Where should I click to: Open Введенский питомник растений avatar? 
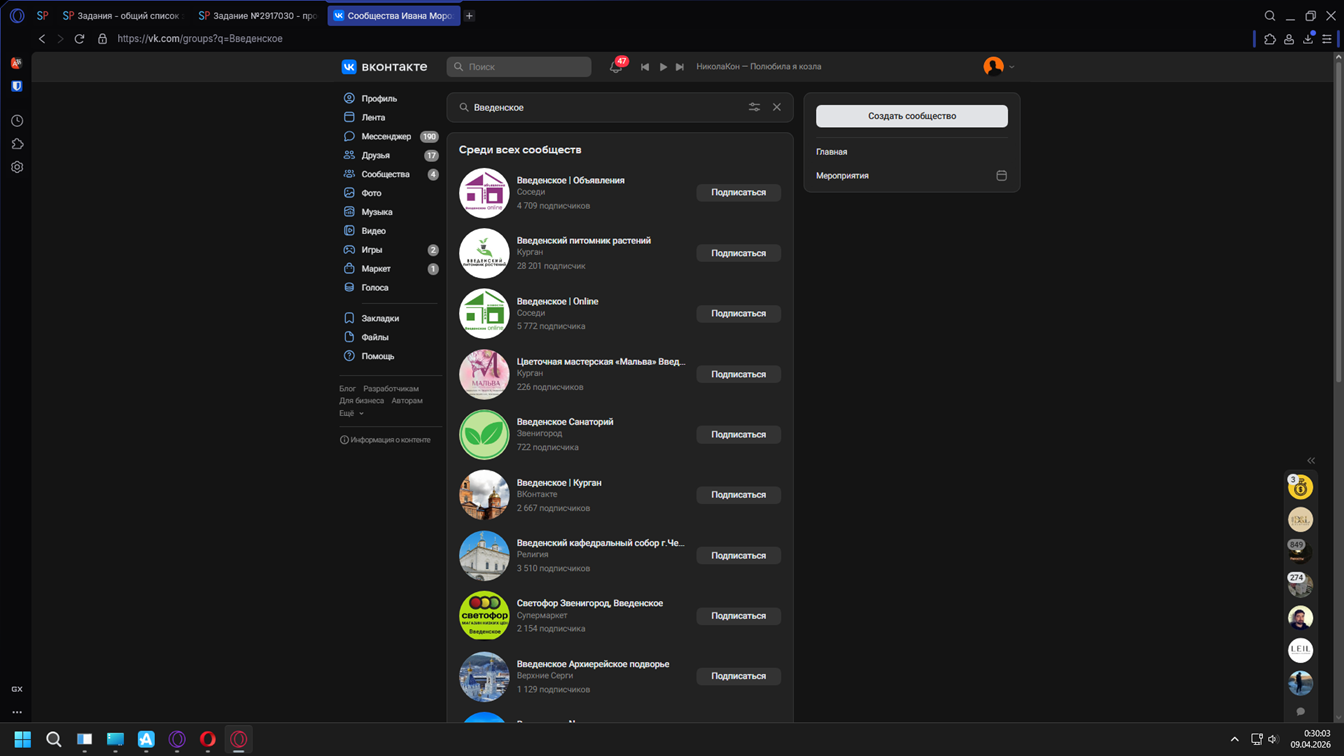pos(484,253)
